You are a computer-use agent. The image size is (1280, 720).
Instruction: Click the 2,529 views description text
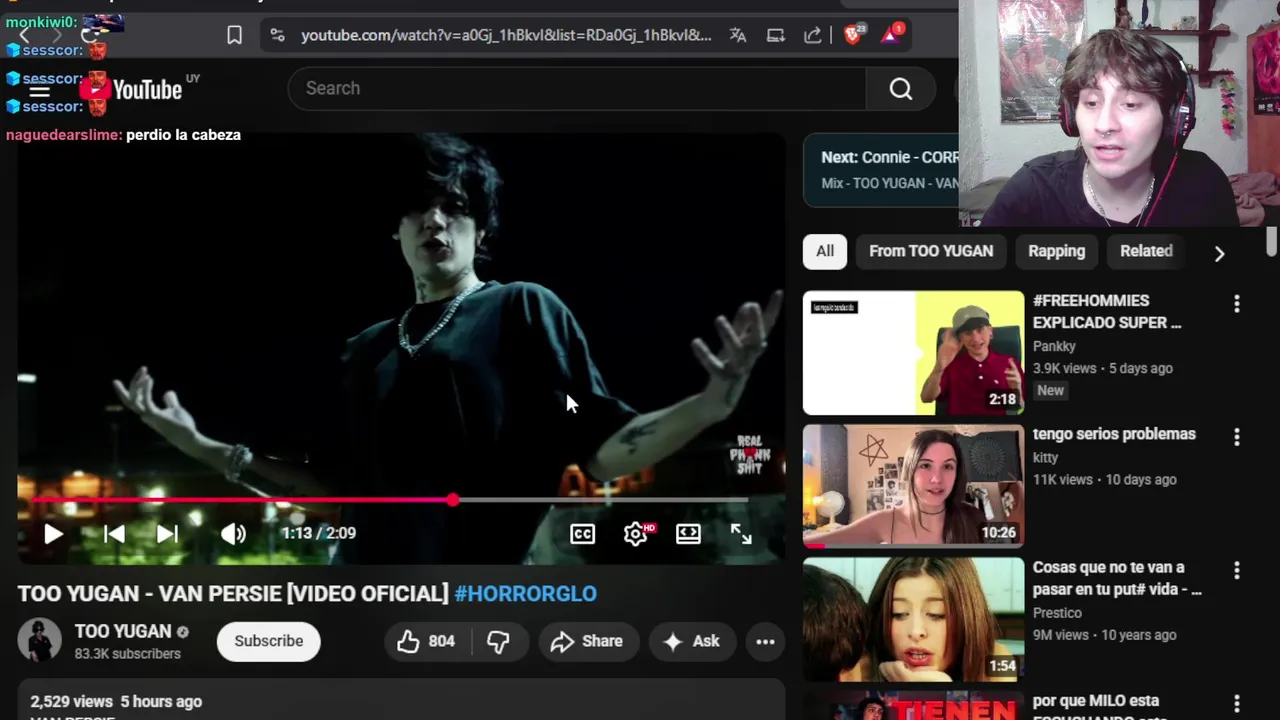tap(116, 701)
